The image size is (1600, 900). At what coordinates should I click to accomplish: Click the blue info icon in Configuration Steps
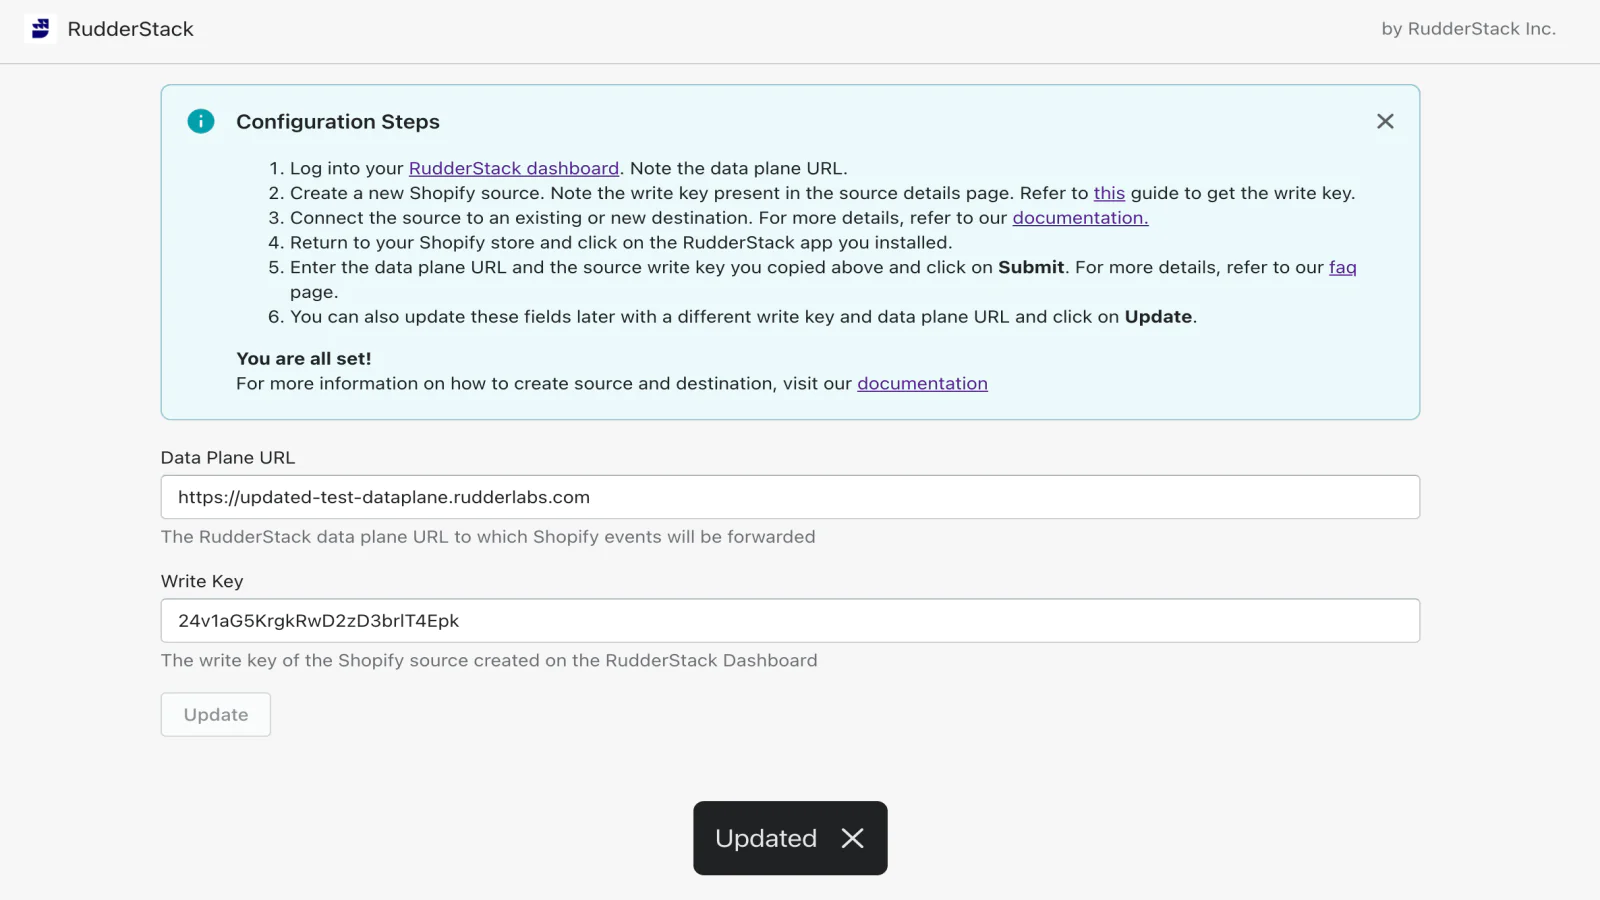coord(200,121)
